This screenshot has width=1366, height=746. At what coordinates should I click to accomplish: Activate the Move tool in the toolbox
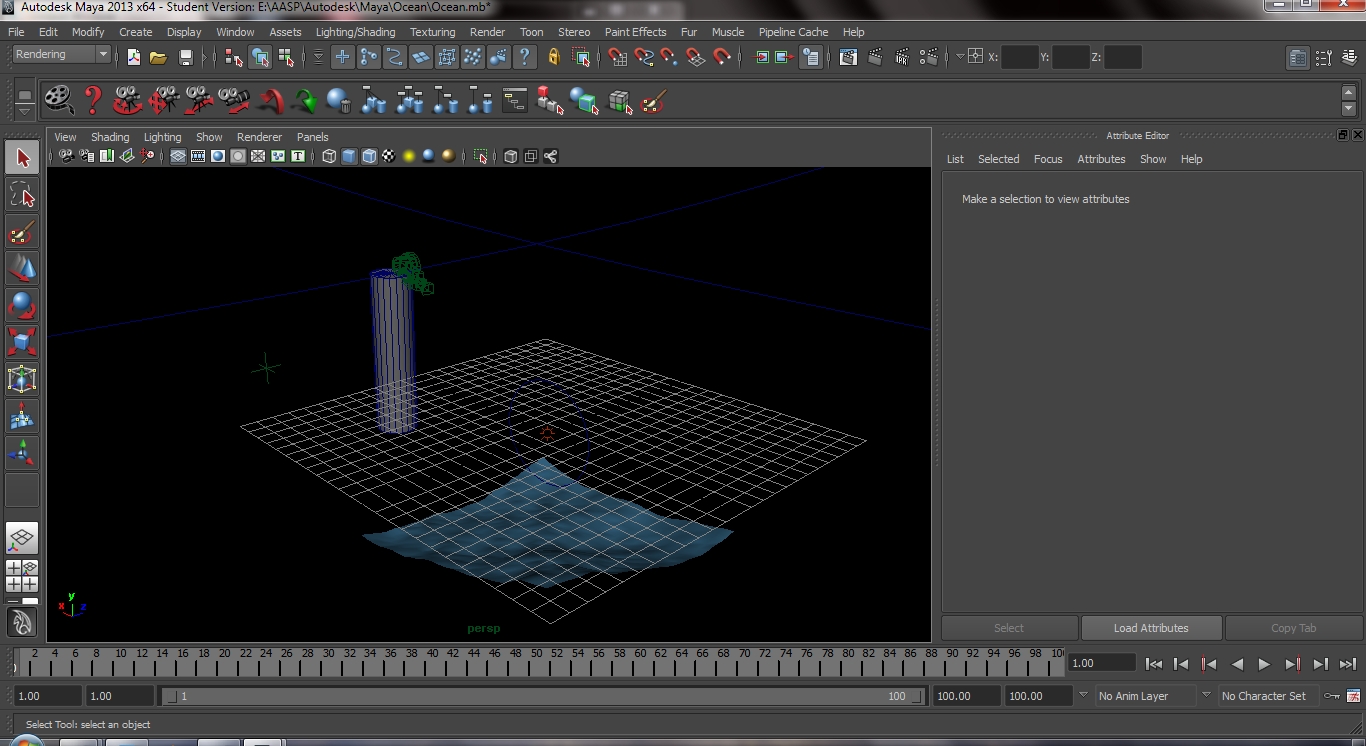coord(22,268)
